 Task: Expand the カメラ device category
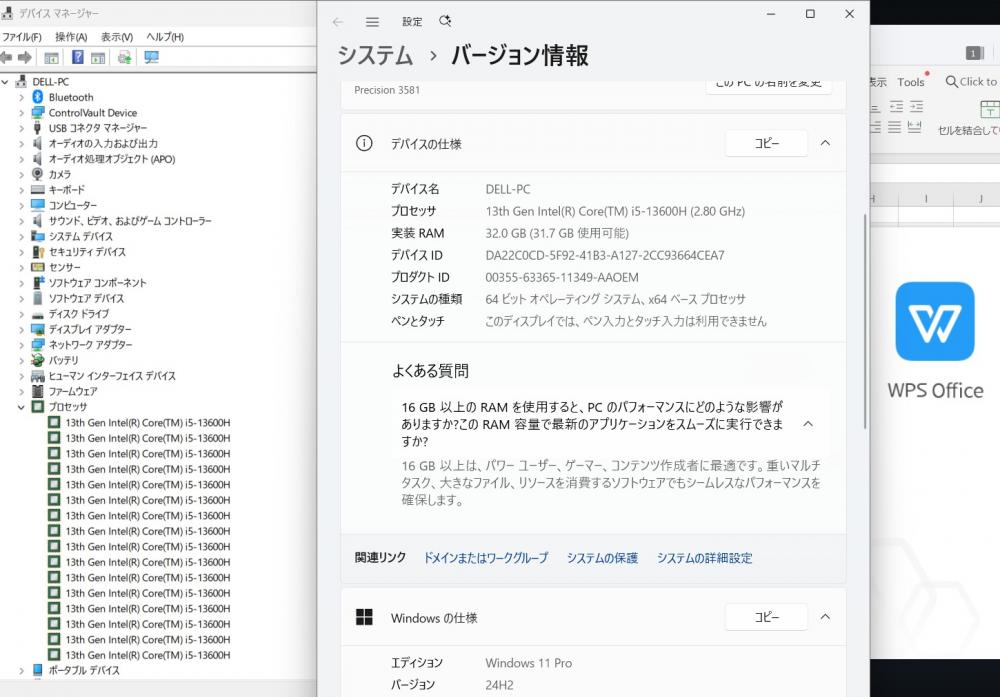[x=21, y=174]
